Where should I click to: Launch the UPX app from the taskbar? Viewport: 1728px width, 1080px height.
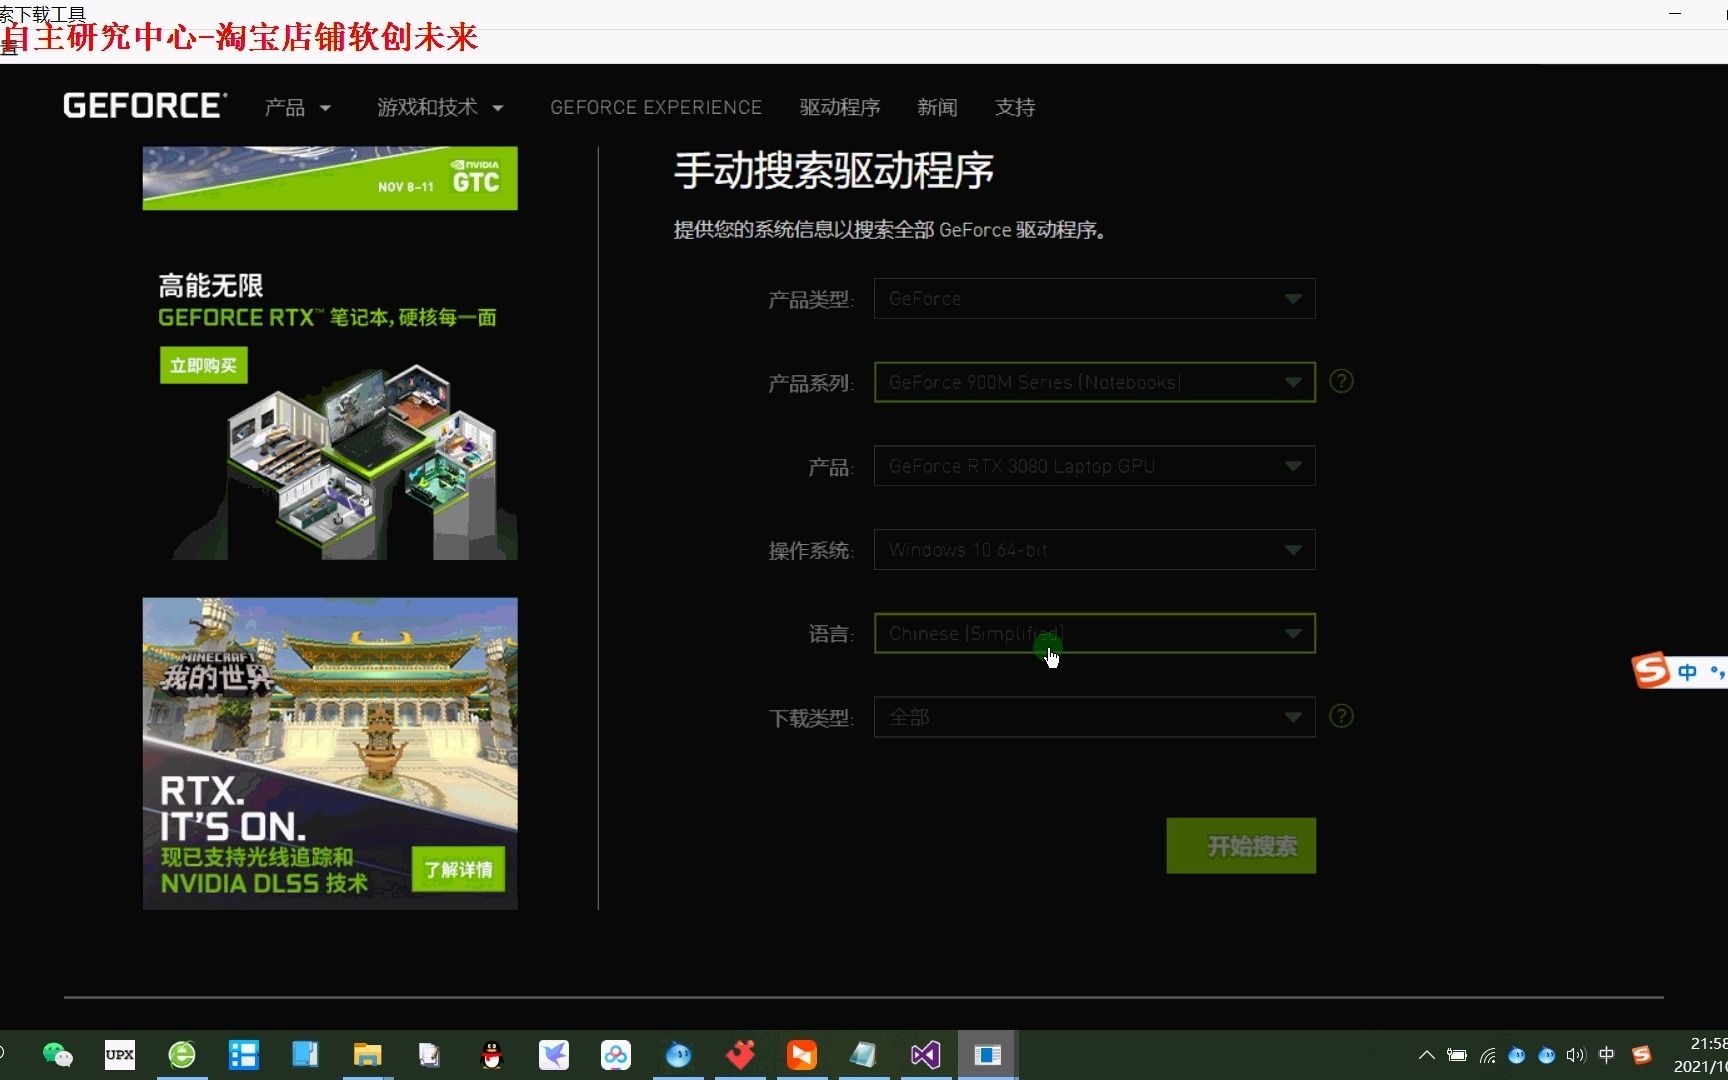[x=119, y=1054]
